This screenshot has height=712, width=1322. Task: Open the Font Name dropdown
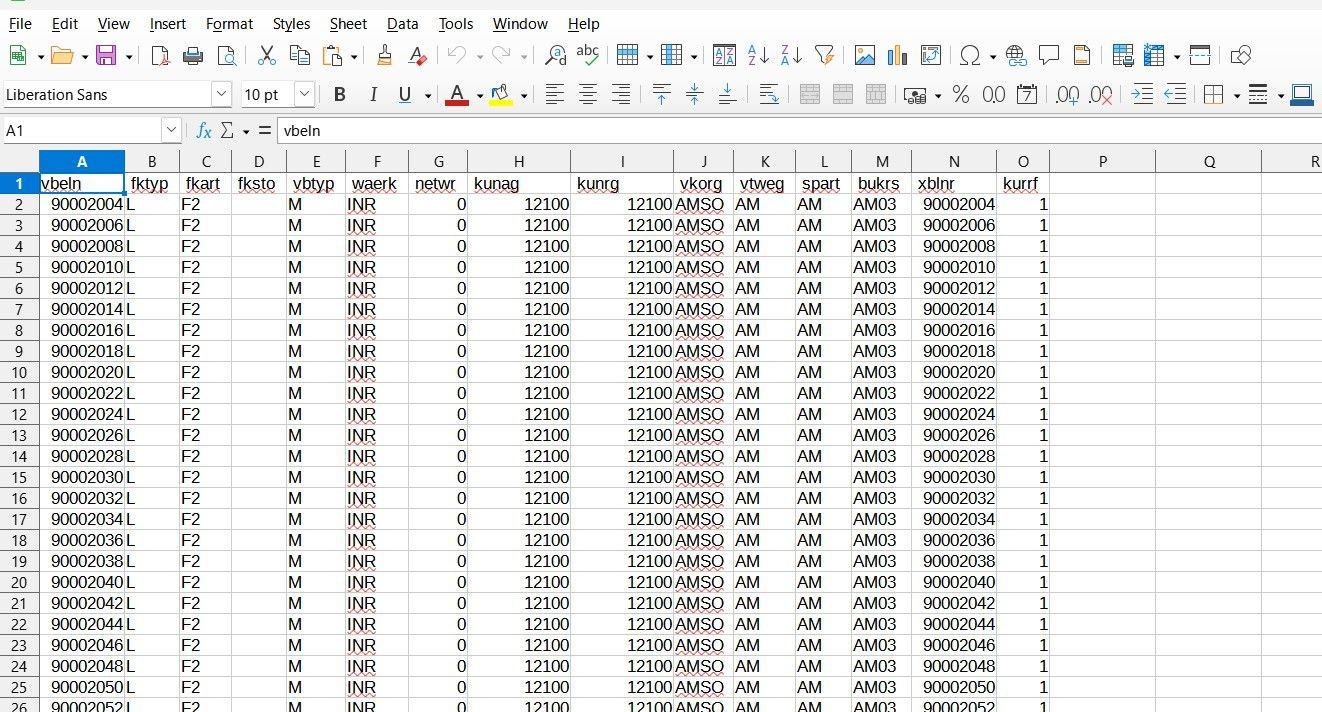click(221, 95)
